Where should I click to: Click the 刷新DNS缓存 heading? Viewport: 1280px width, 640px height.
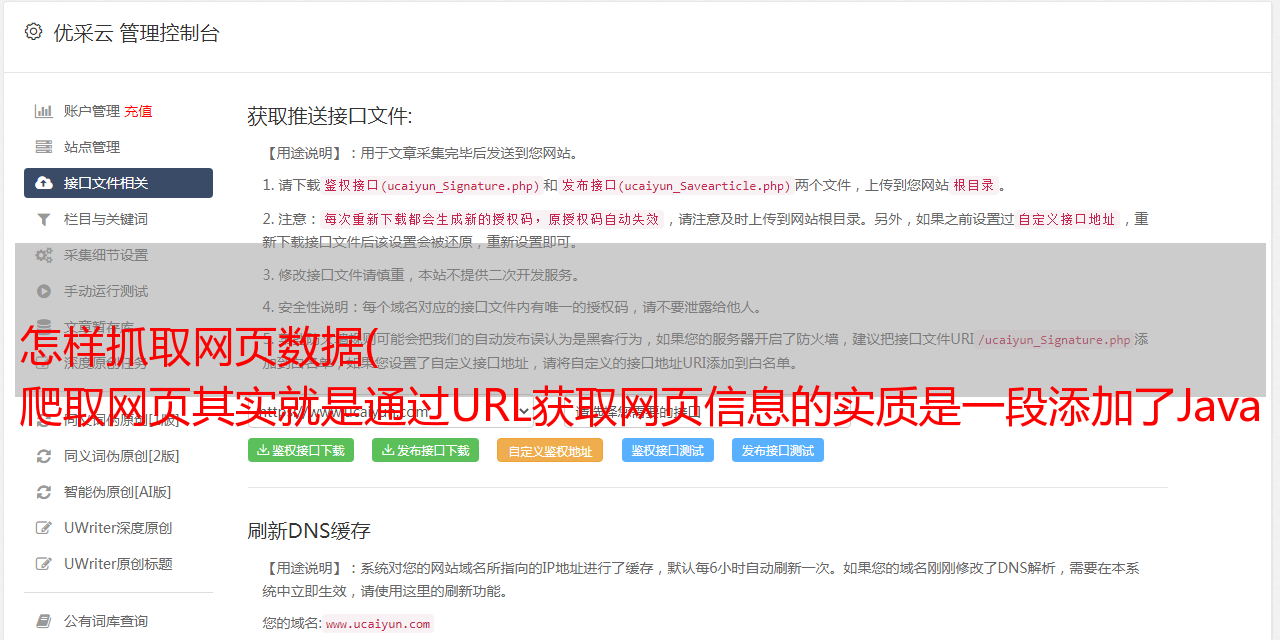[x=309, y=530]
